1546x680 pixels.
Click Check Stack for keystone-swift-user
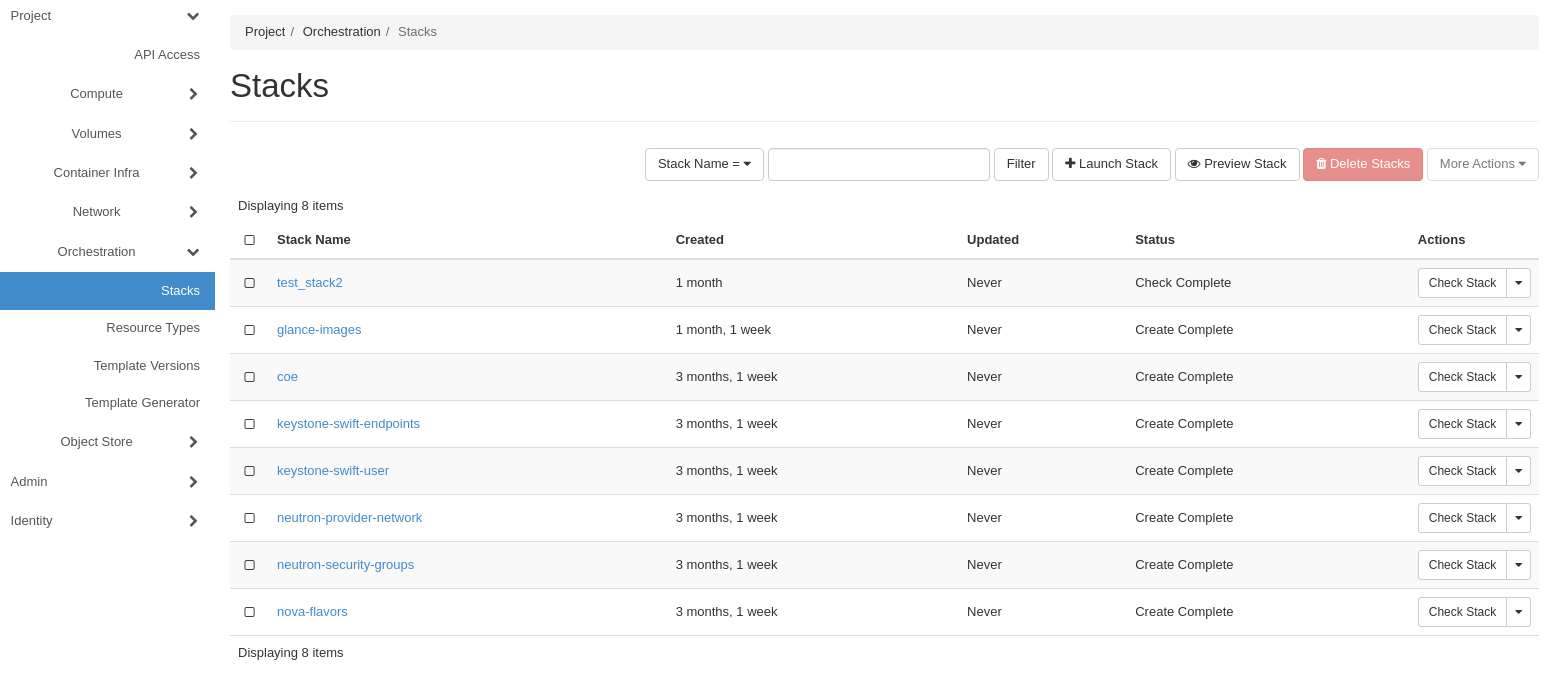[x=1462, y=471]
